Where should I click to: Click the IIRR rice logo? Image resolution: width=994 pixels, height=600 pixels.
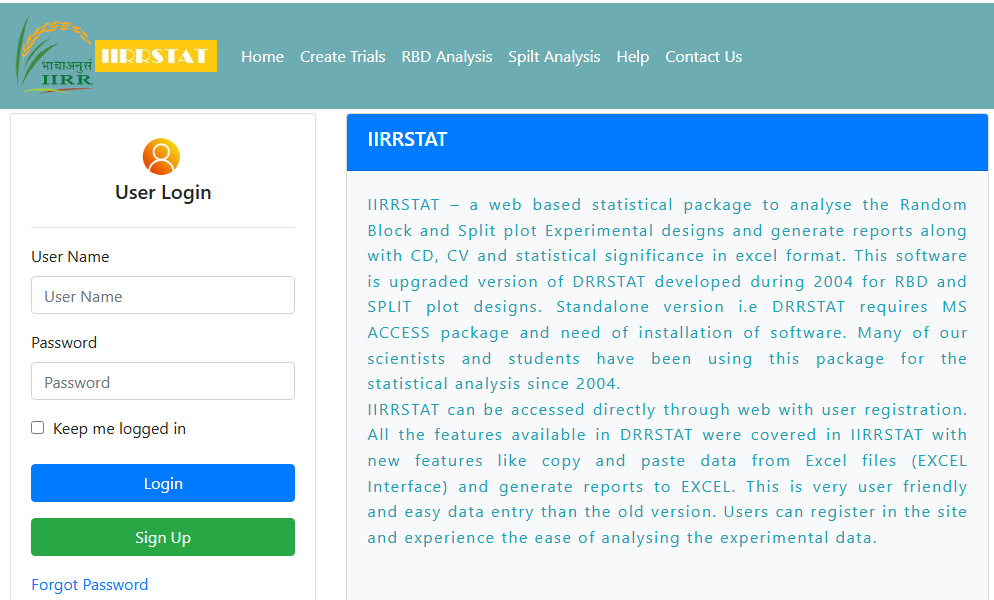pos(54,57)
